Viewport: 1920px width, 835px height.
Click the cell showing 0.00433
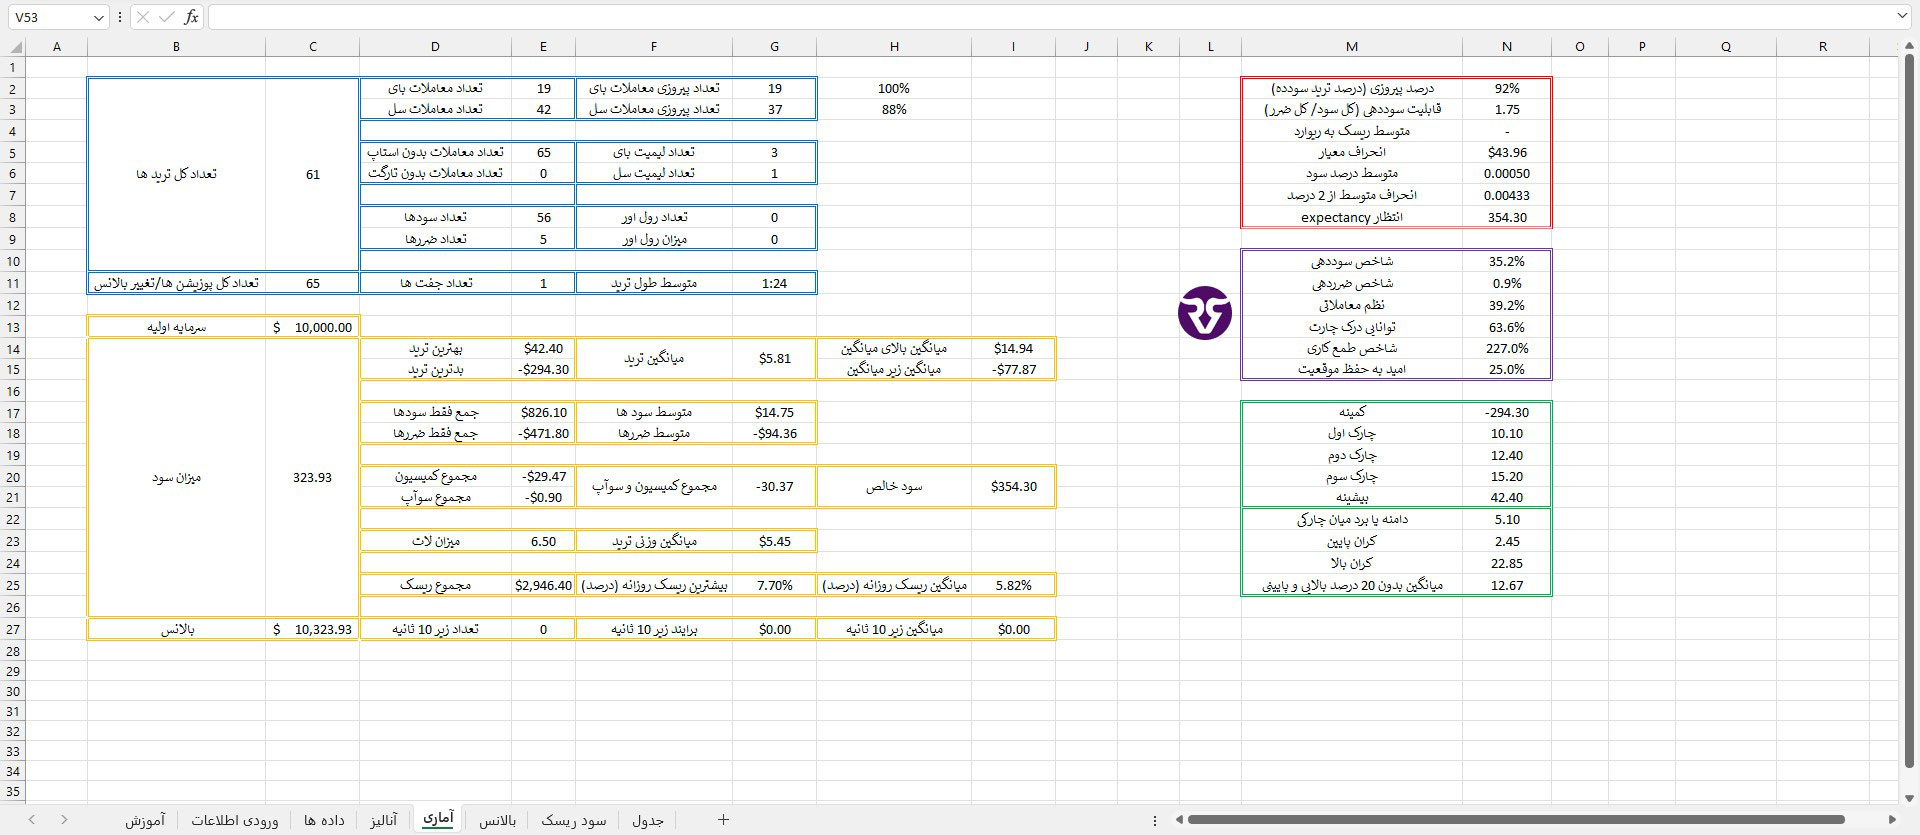pyautogui.click(x=1507, y=195)
